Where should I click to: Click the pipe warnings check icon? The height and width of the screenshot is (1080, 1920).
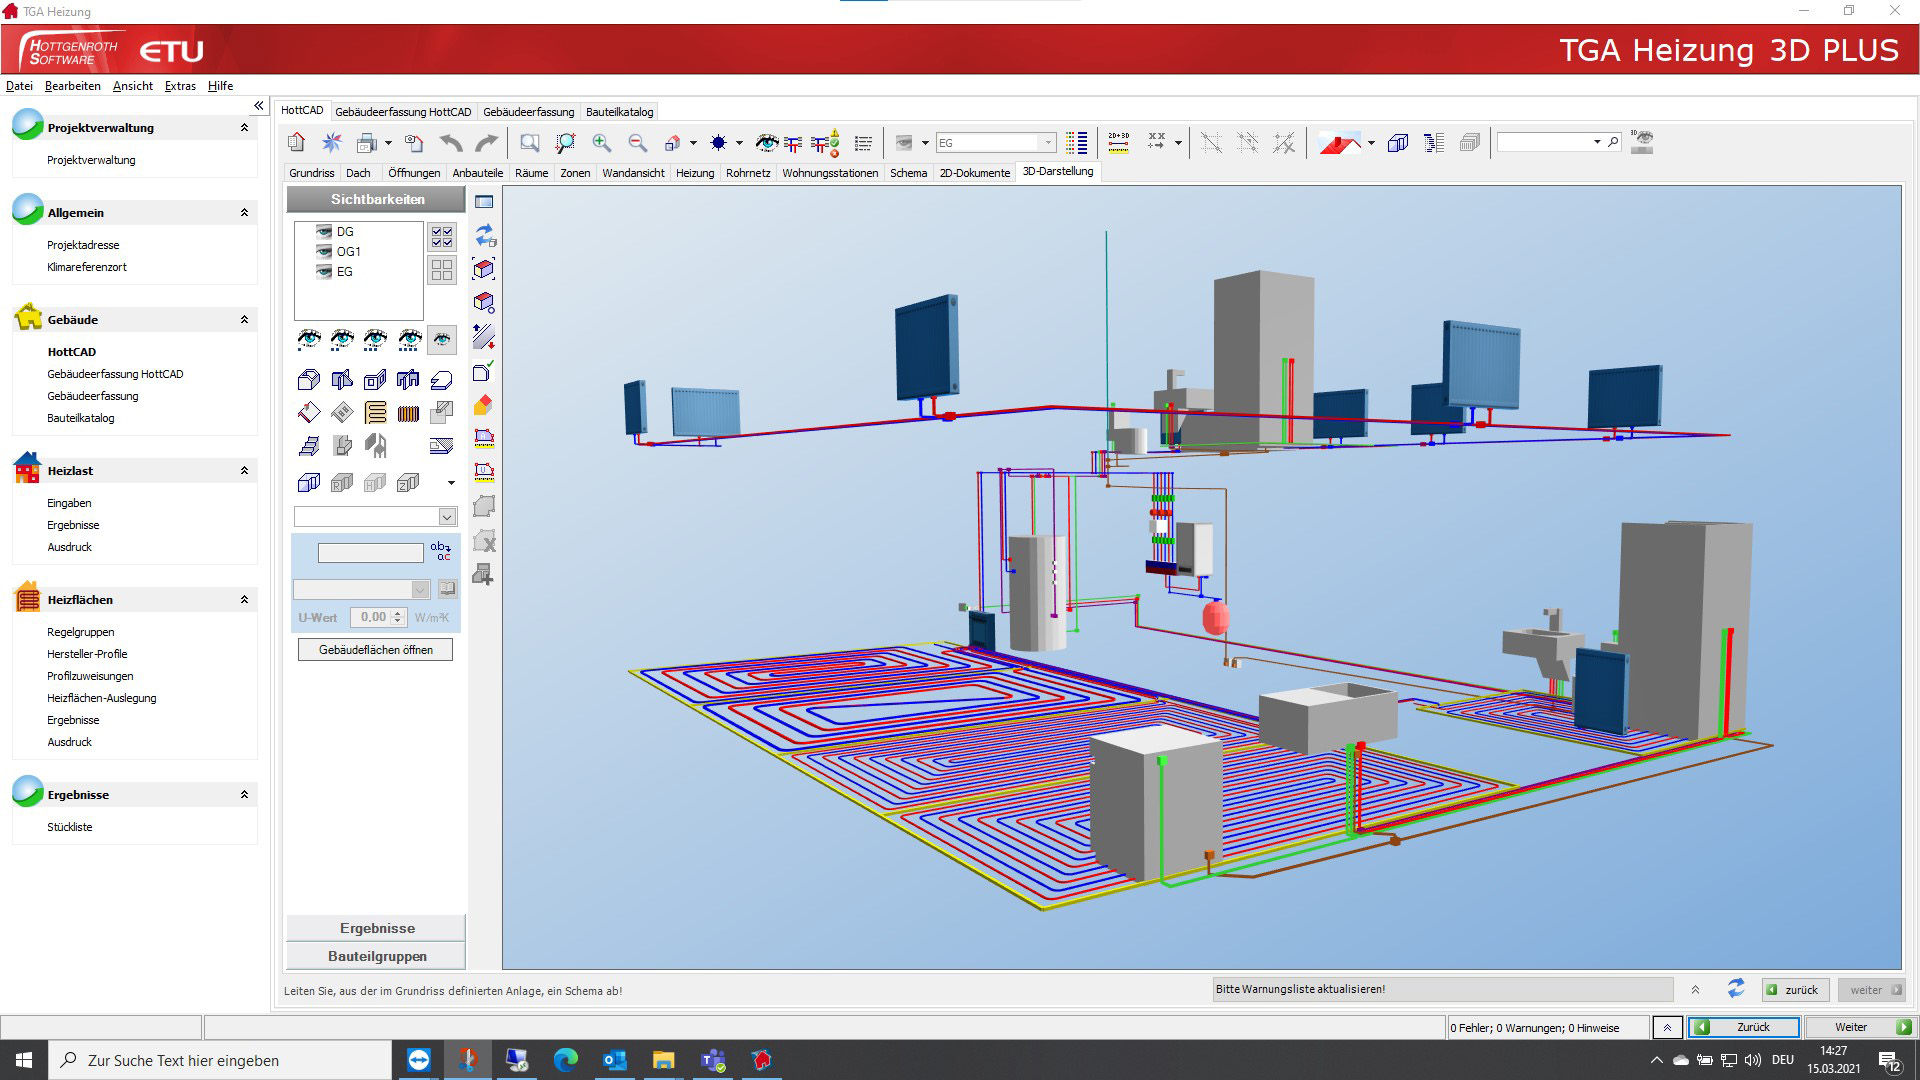826,143
